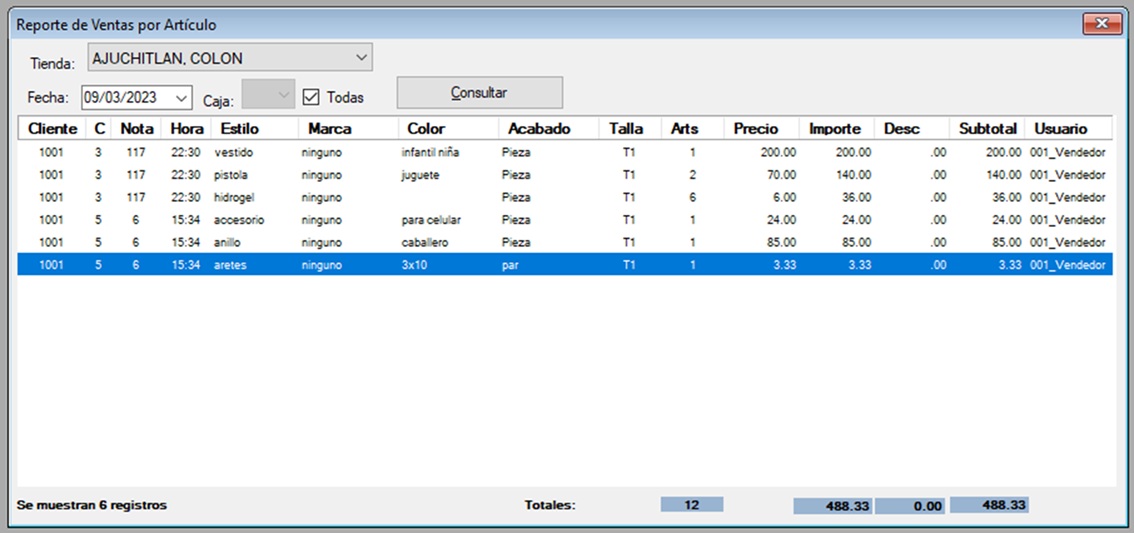Click the Importe column header
This screenshot has width=1134, height=533.
click(835, 128)
